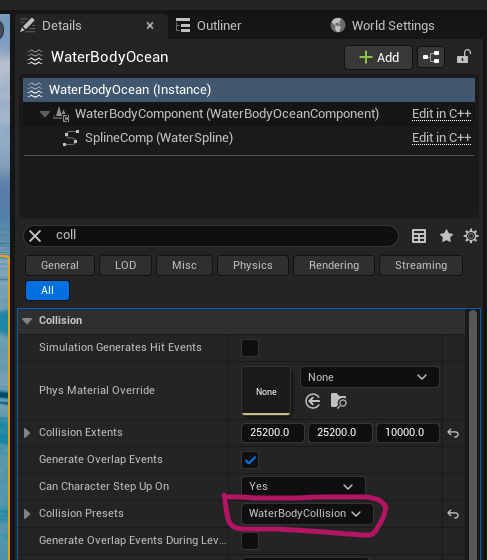Open Edit in C++ link for SplineComp
Image resolution: width=487 pixels, height=560 pixels.
tap(441, 138)
